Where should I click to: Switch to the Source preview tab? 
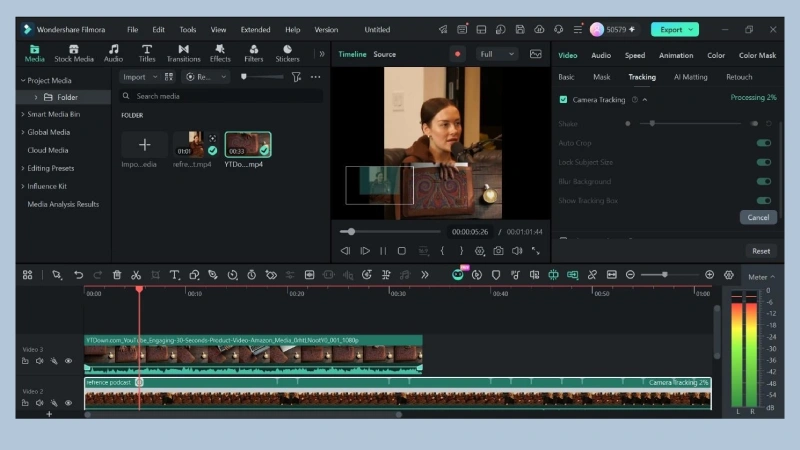[384, 54]
